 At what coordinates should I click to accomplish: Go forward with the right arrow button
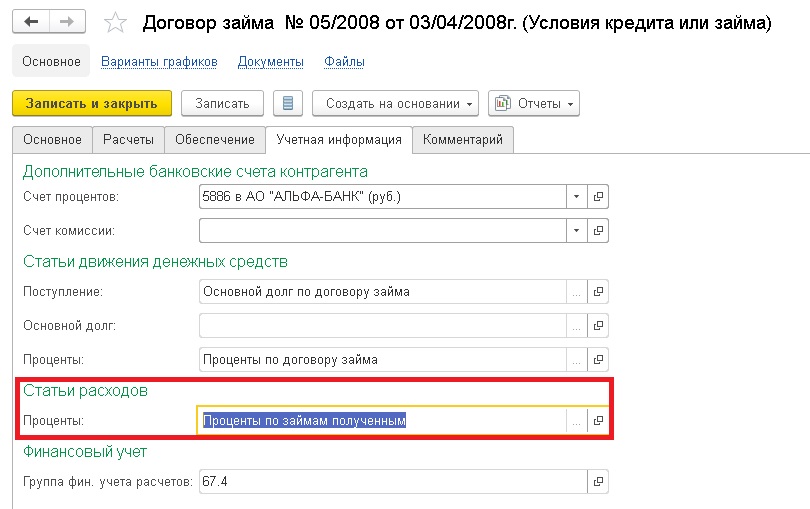67,22
